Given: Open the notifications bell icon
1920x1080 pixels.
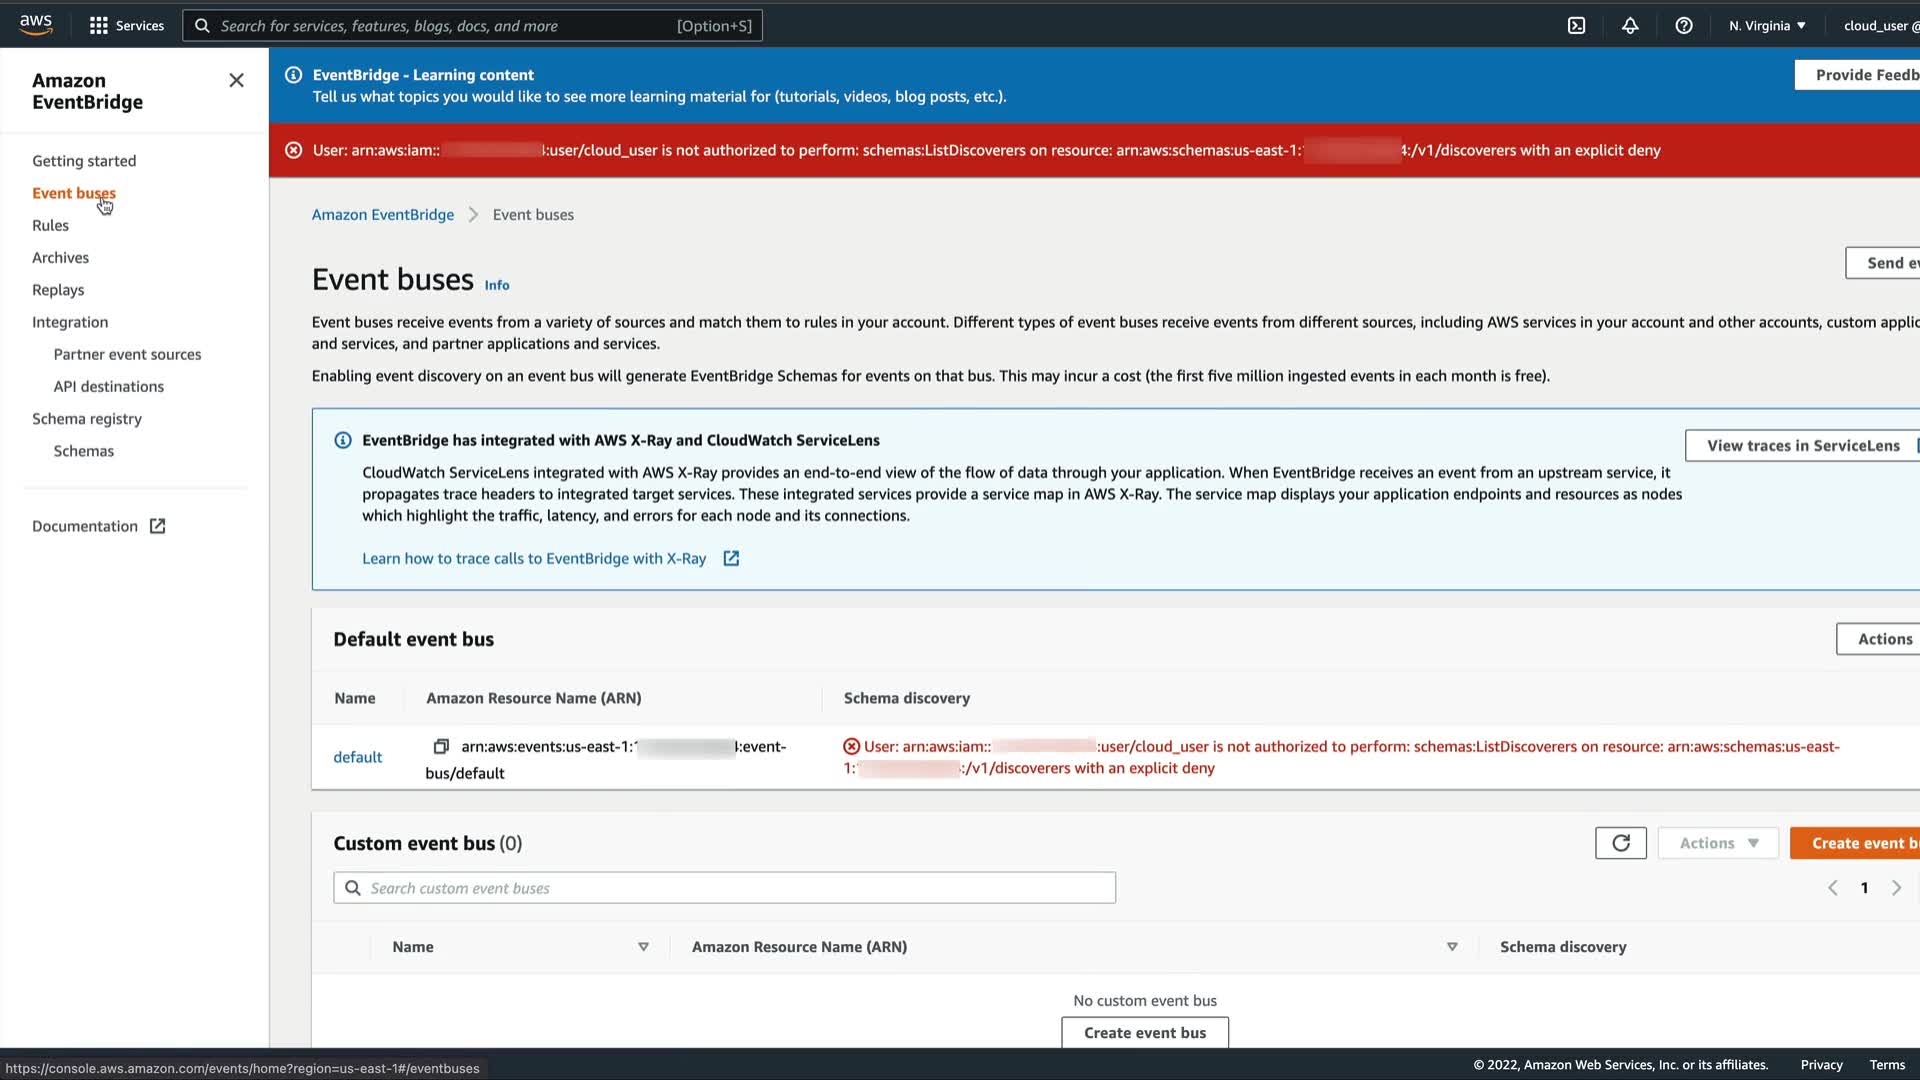Looking at the screenshot, I should (1630, 26).
